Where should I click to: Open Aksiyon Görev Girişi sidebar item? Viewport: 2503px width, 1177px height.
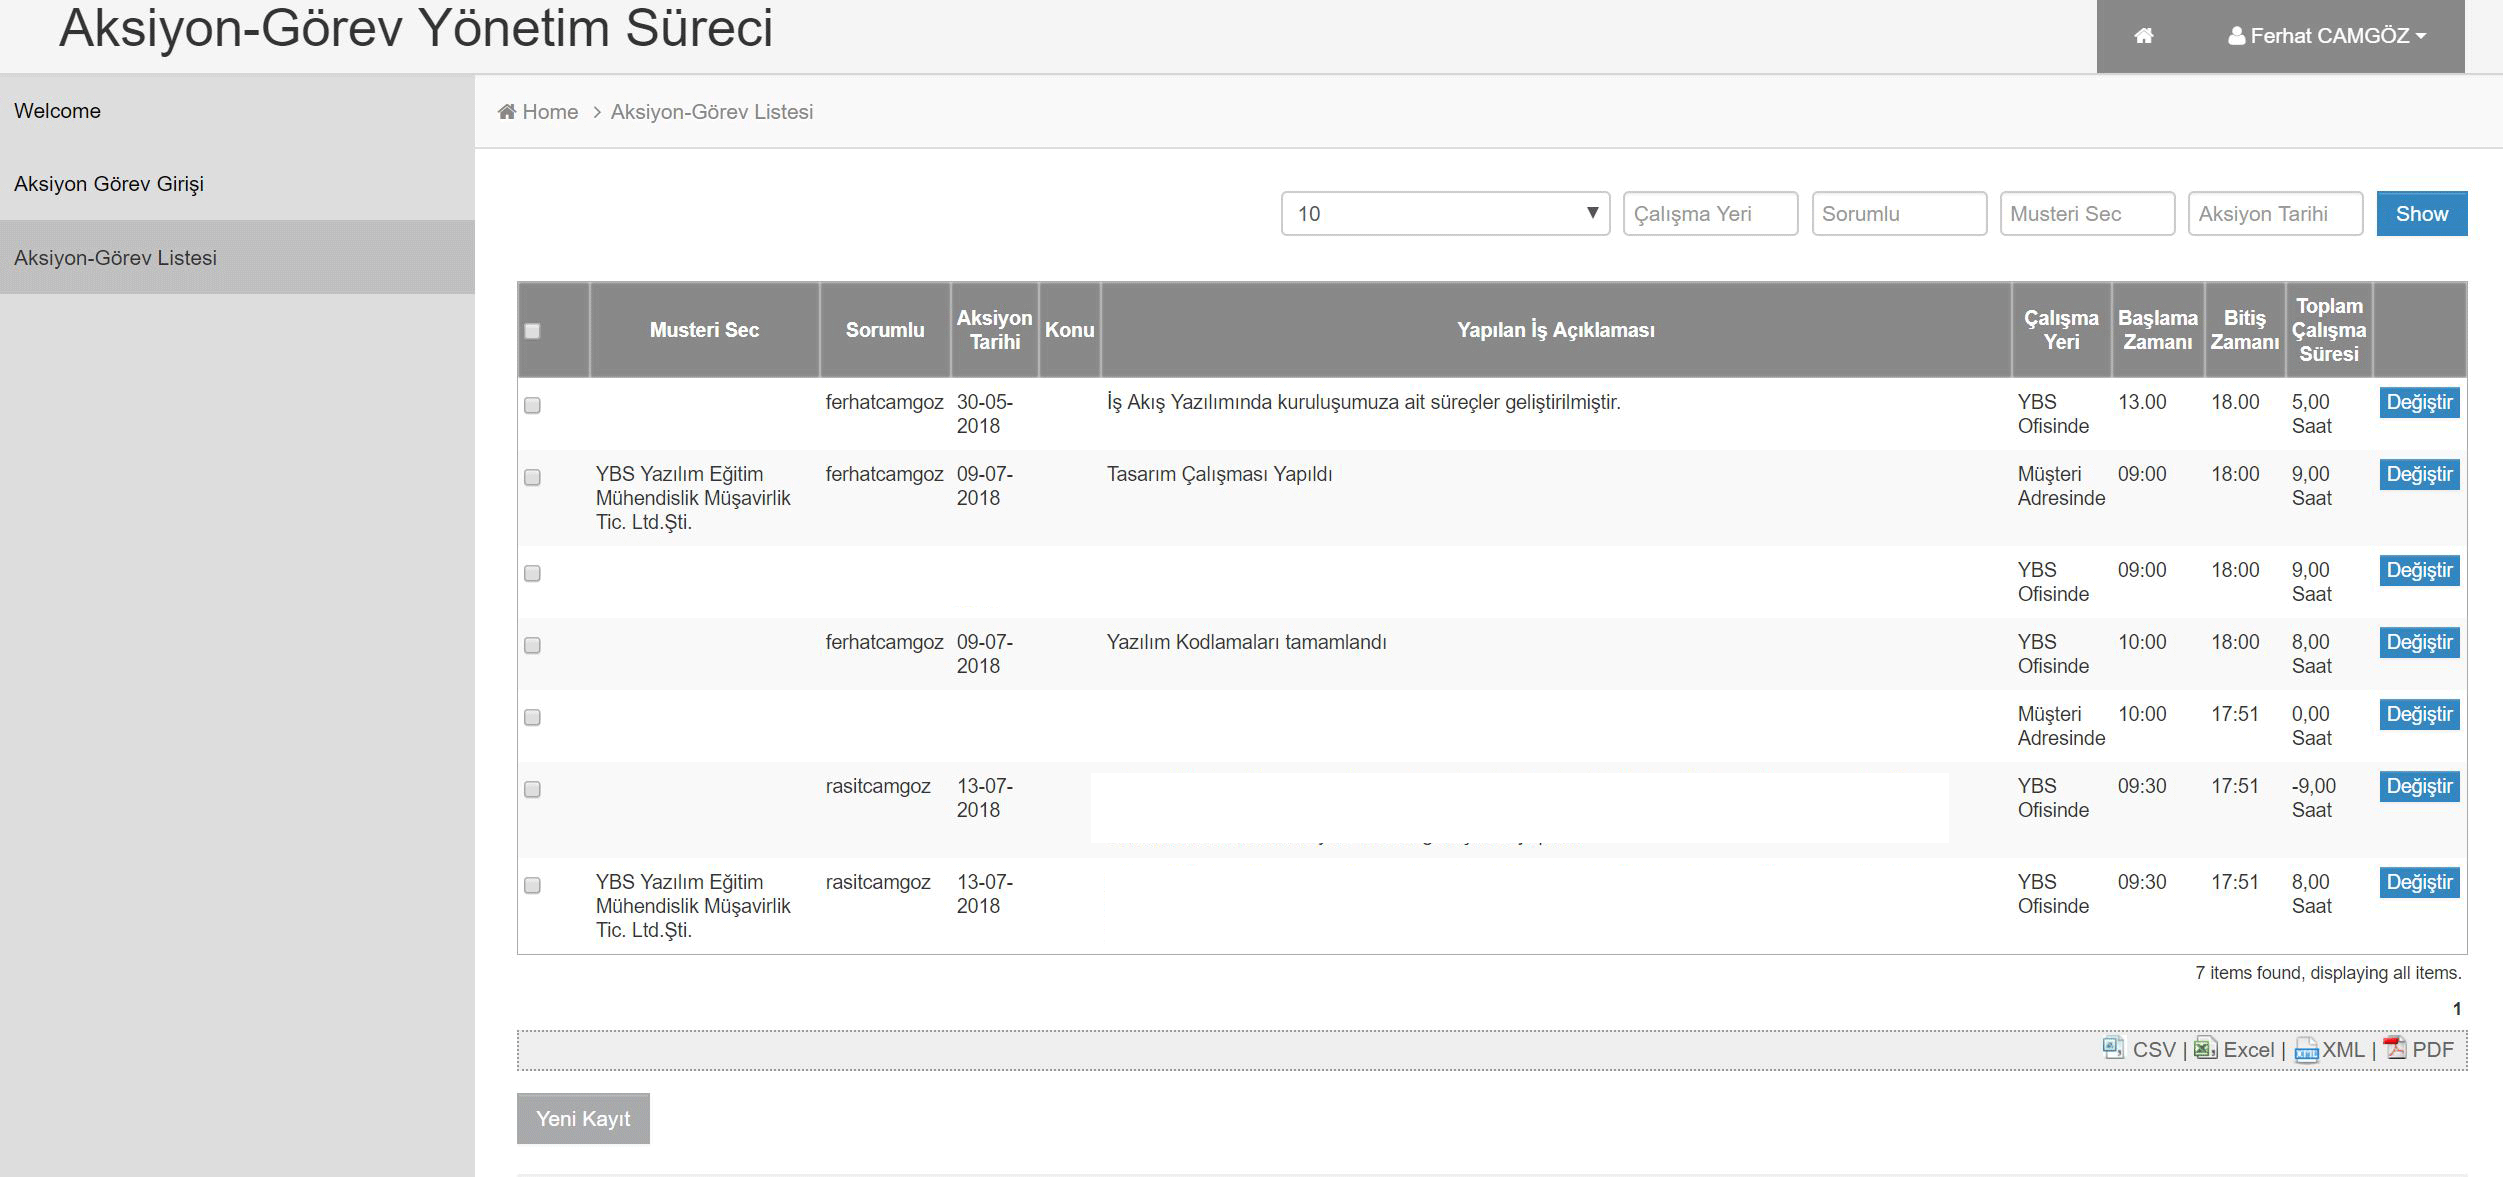point(109,184)
